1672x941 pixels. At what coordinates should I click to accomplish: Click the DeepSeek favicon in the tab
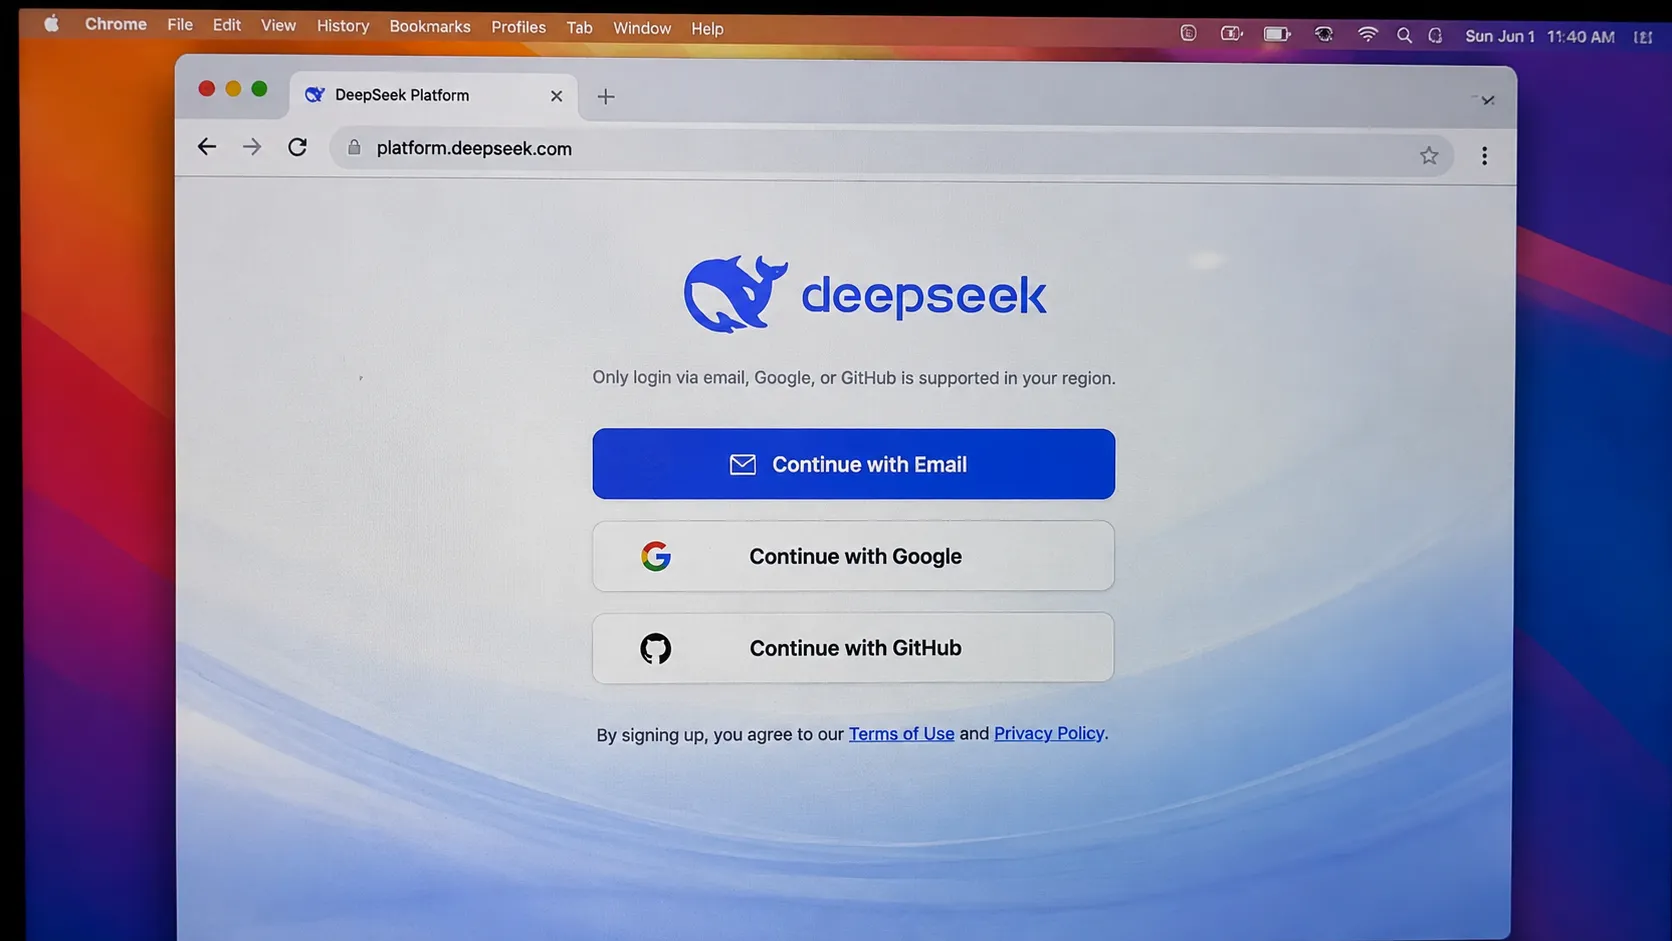pos(315,95)
